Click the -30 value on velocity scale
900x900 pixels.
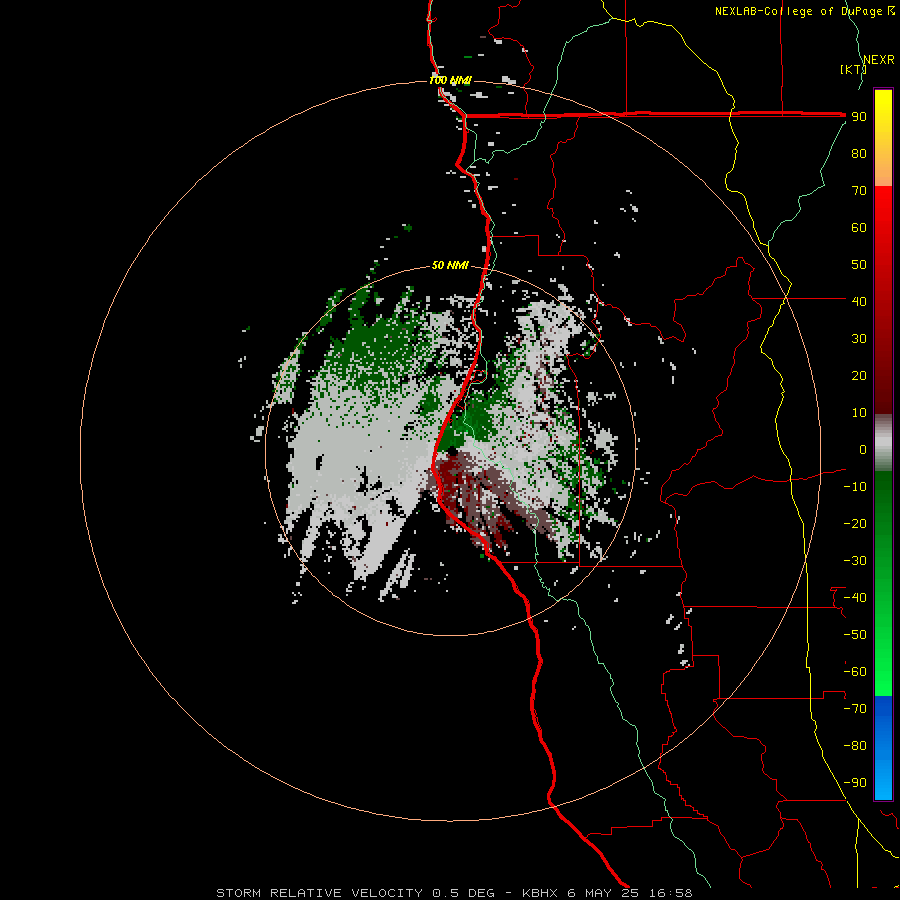[855, 561]
